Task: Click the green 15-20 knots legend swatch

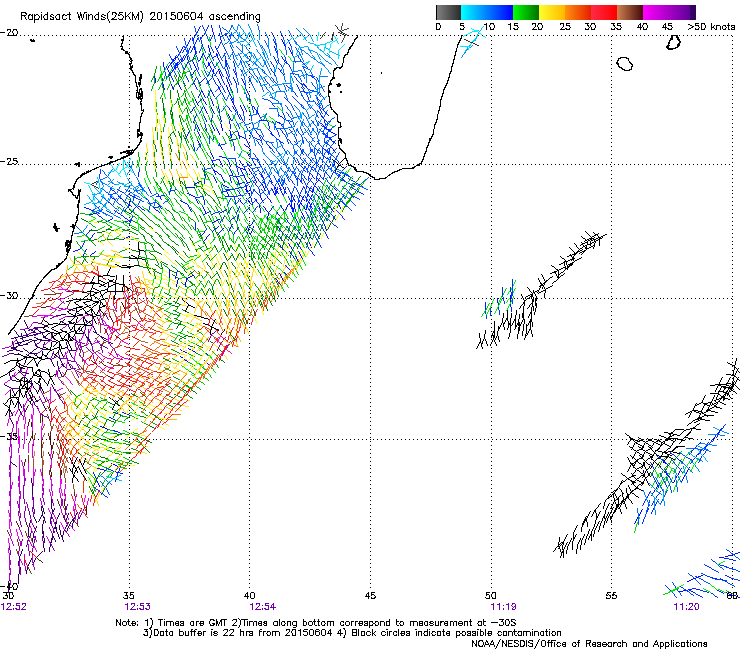Action: [x=526, y=12]
